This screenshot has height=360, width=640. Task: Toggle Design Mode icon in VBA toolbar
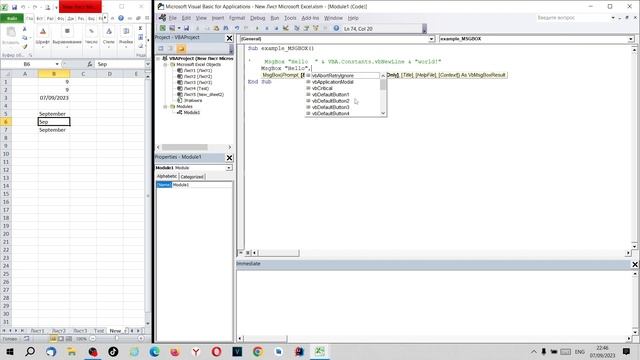286,28
